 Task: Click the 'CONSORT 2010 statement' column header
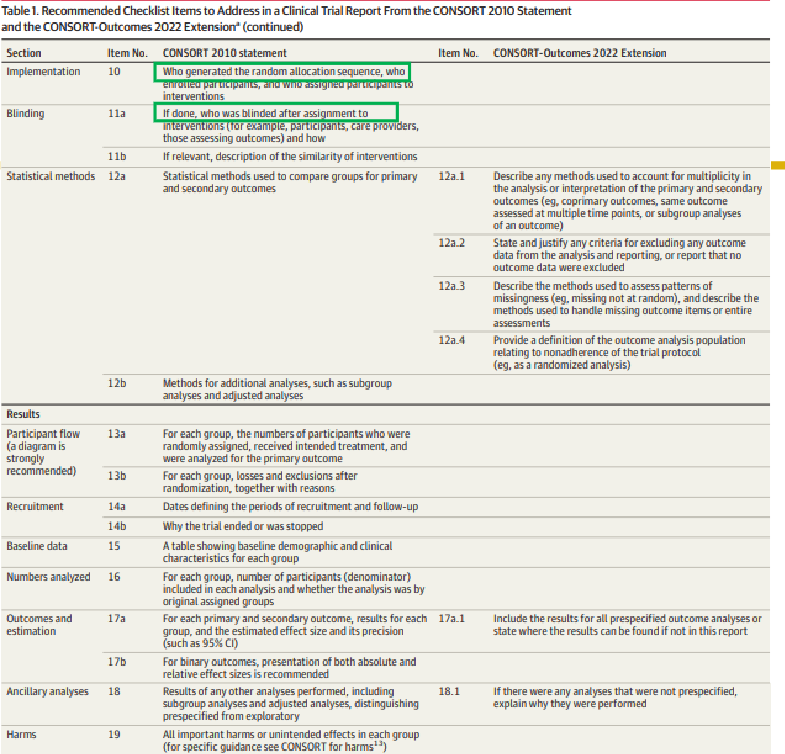click(x=225, y=53)
